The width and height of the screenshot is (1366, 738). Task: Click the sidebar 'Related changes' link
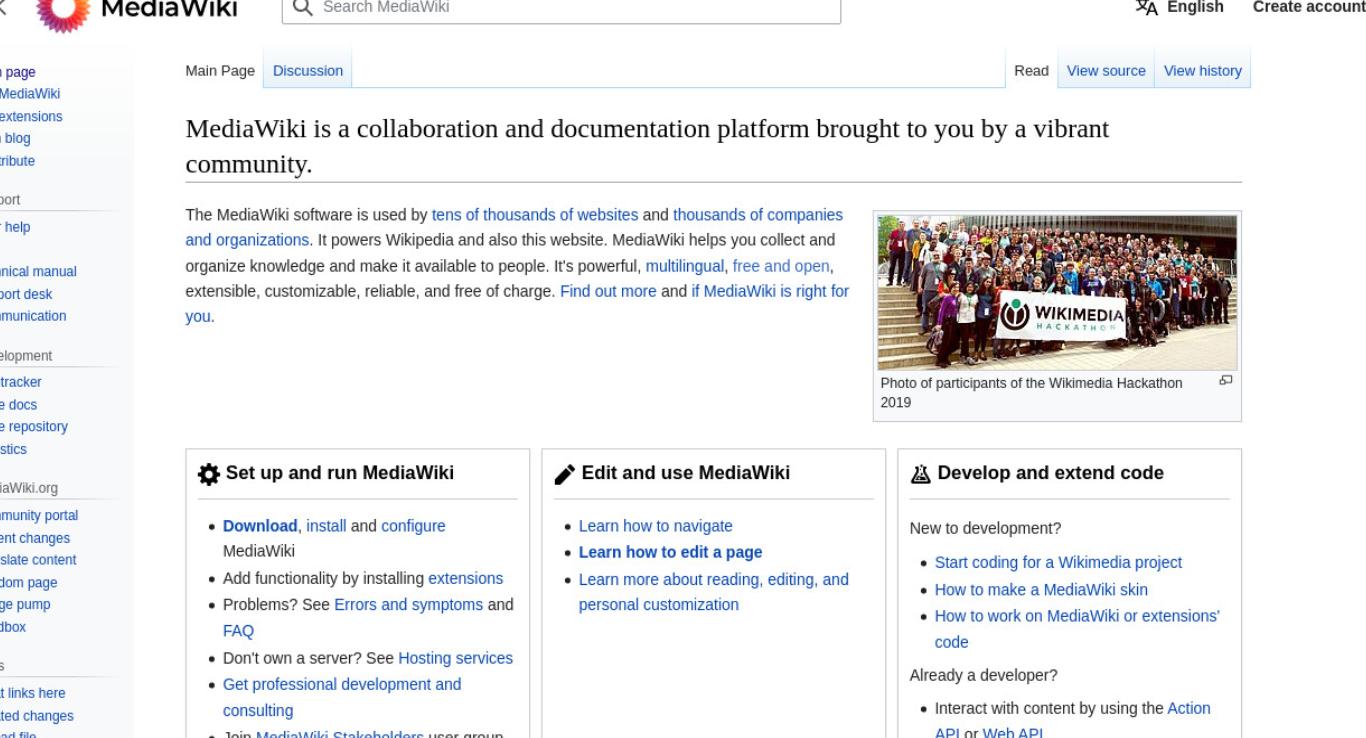click(x=37, y=716)
